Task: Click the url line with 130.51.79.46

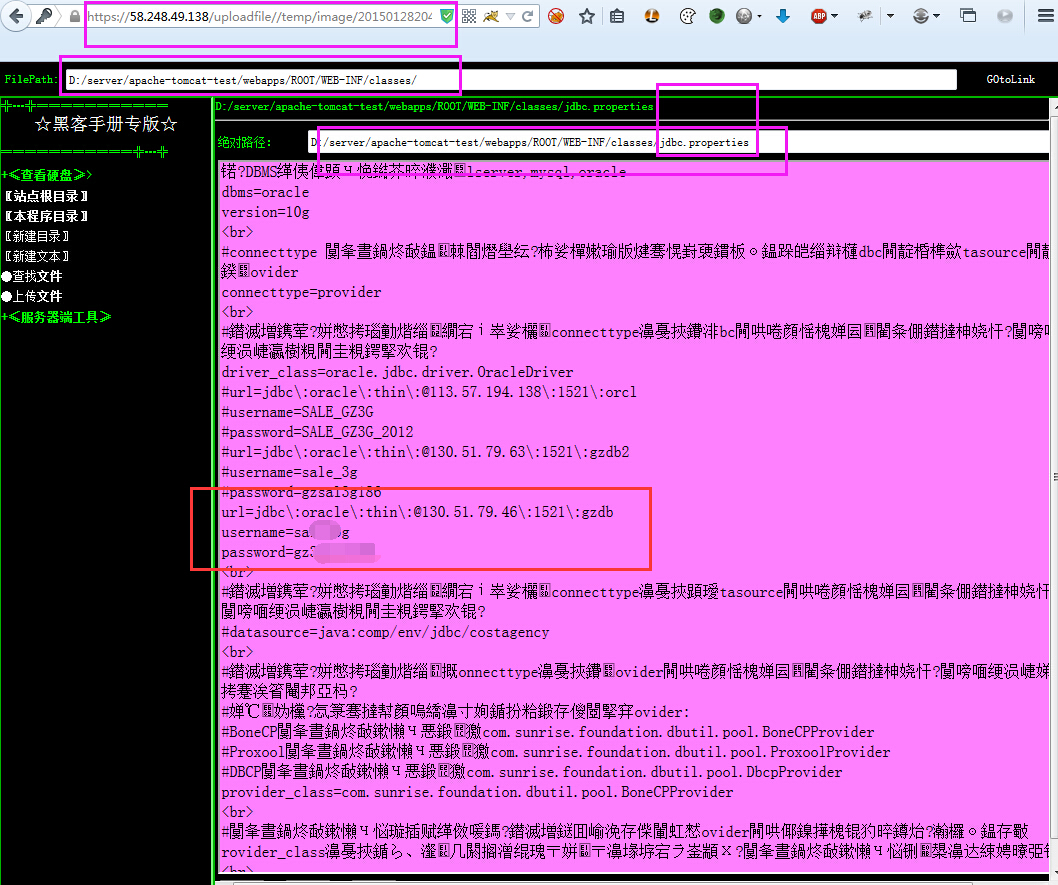Action: coord(418,513)
